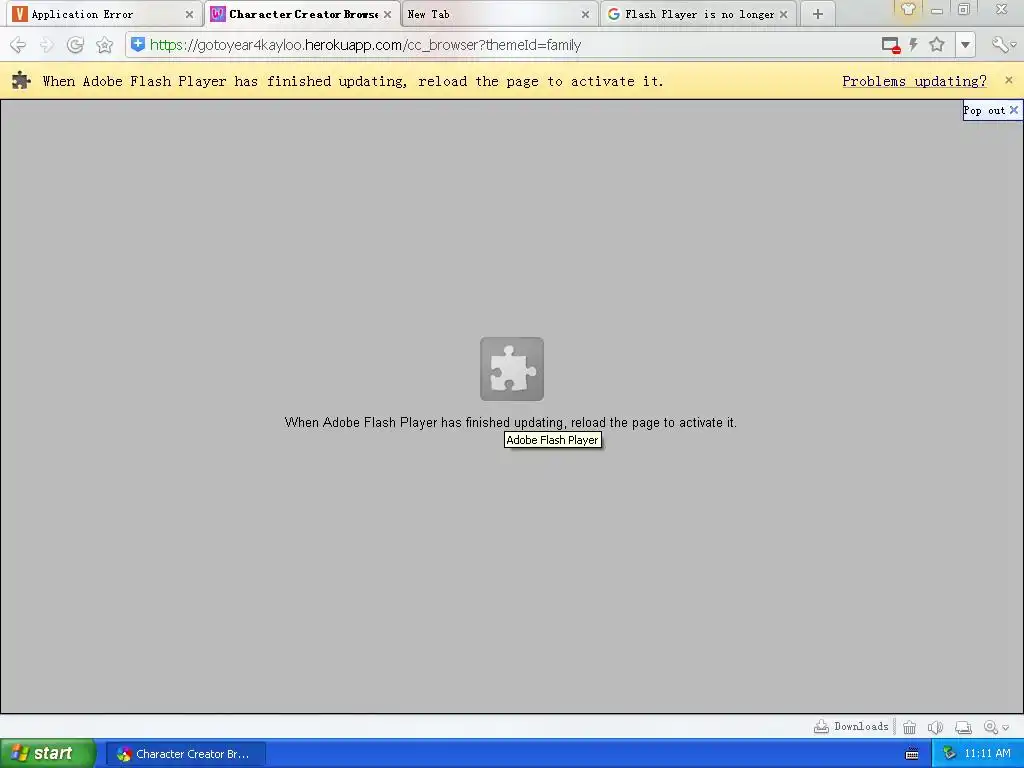The width and height of the screenshot is (1024, 768).
Task: Go back using the back arrow
Action: click(x=18, y=45)
